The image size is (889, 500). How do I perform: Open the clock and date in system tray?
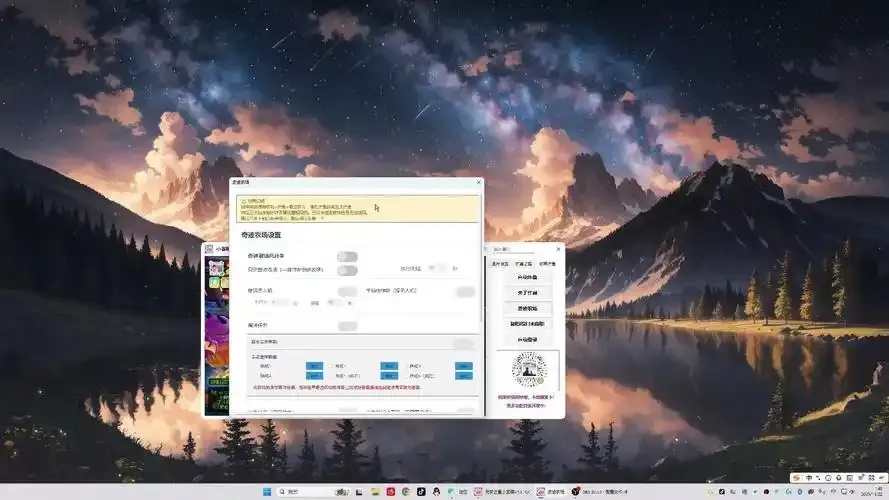click(871, 491)
